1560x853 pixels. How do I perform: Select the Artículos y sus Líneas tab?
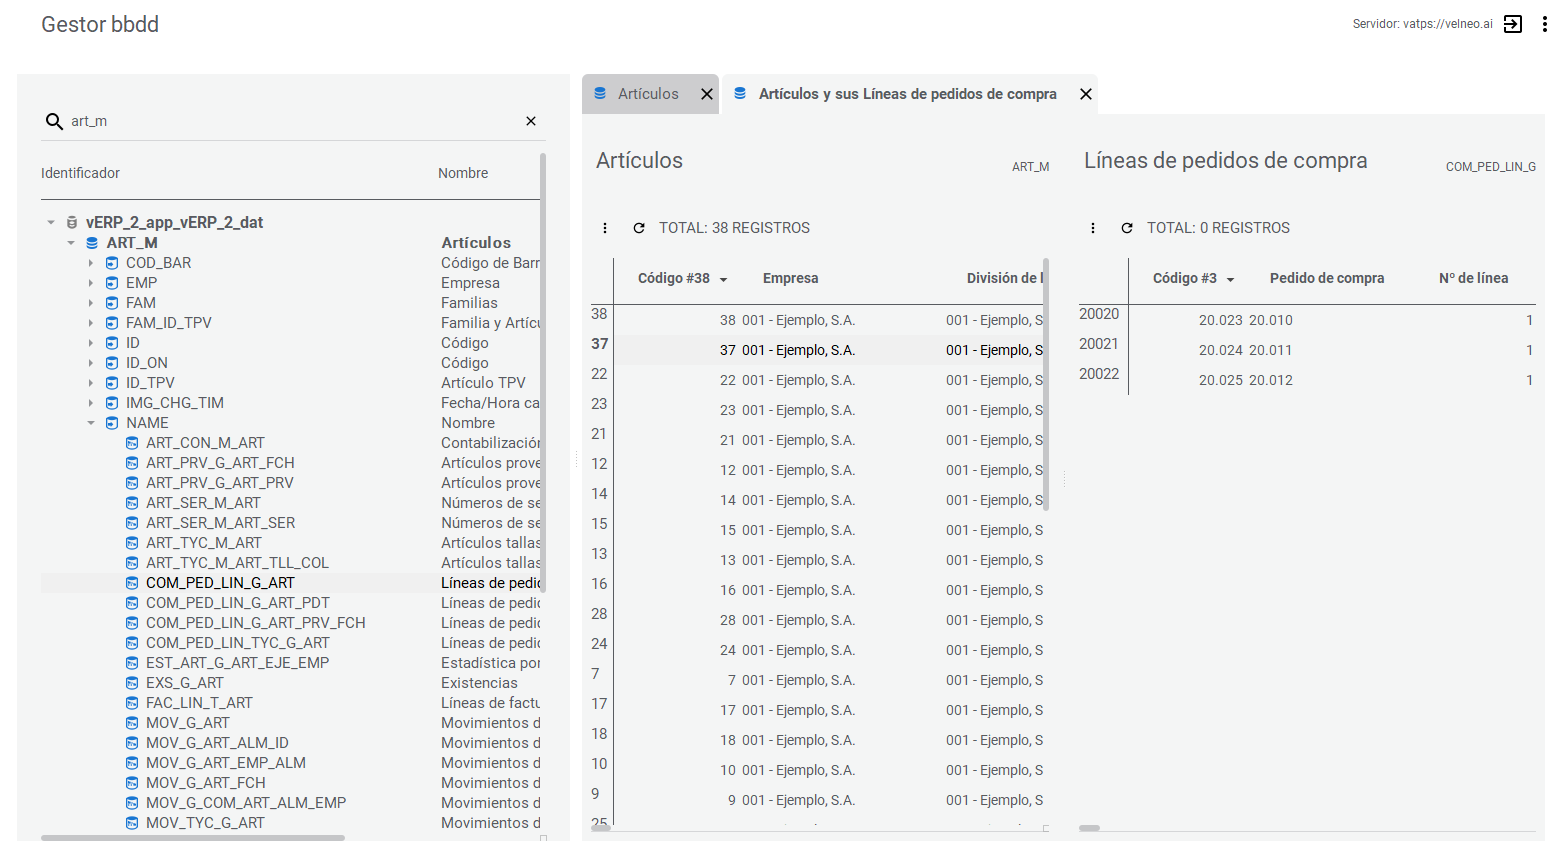coord(906,94)
